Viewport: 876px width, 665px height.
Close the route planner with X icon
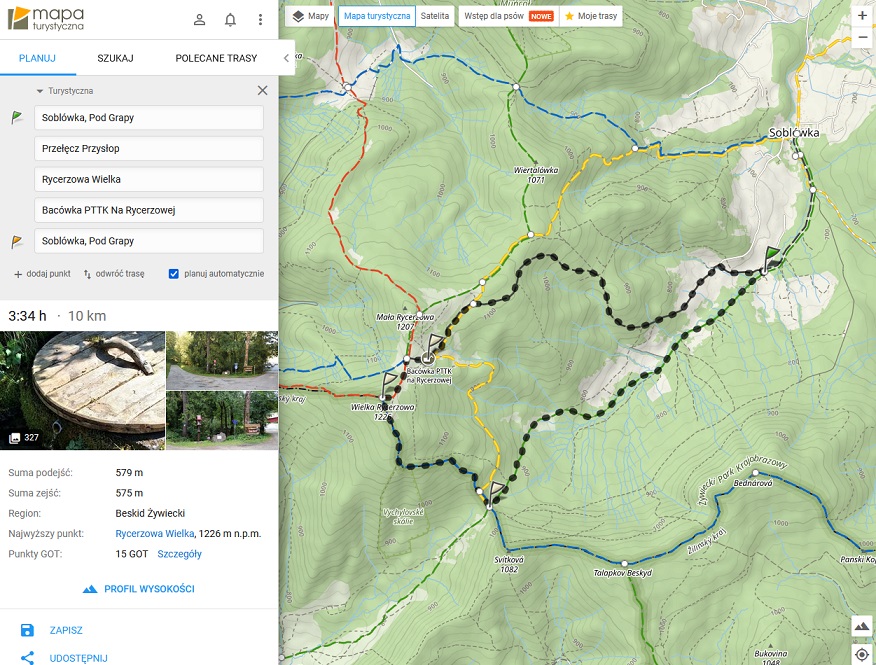[x=262, y=90]
